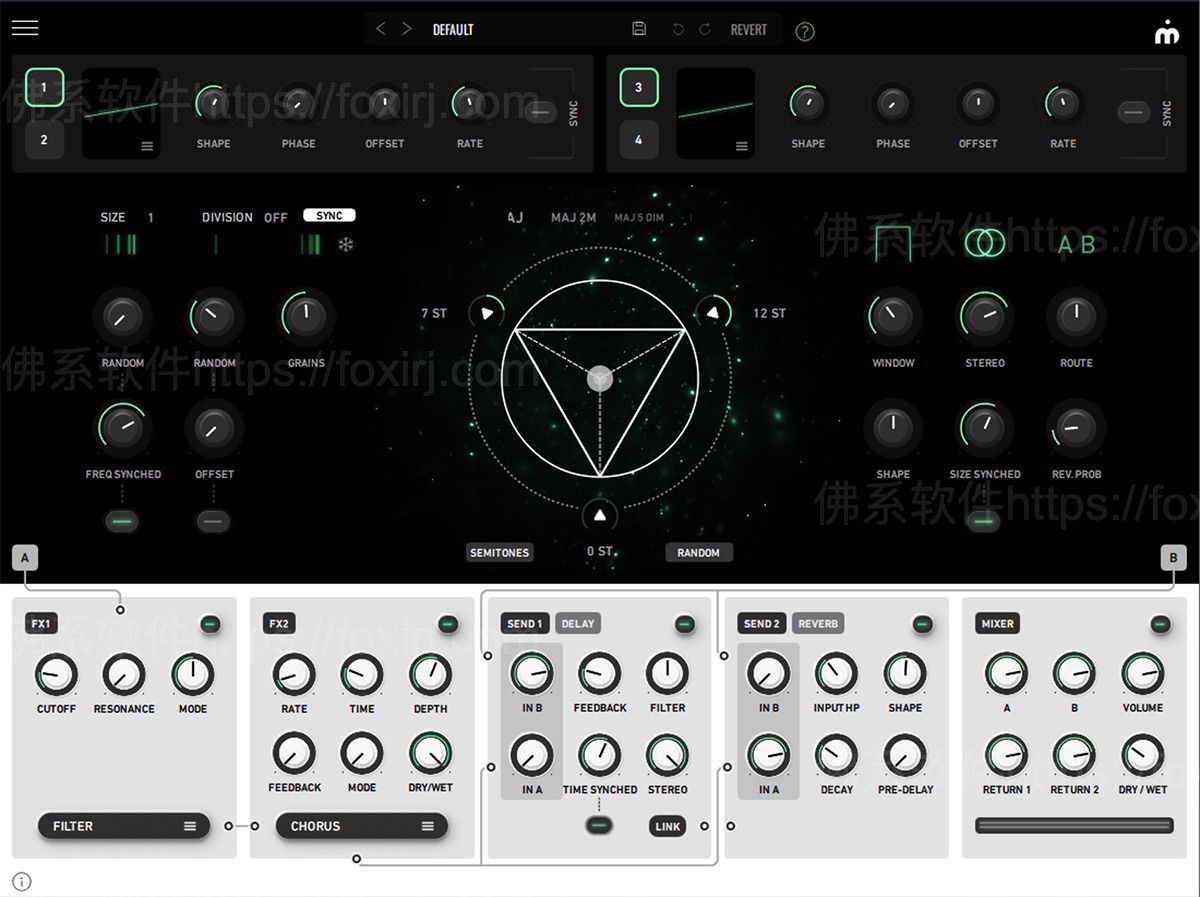Click the help question mark icon

tap(805, 31)
